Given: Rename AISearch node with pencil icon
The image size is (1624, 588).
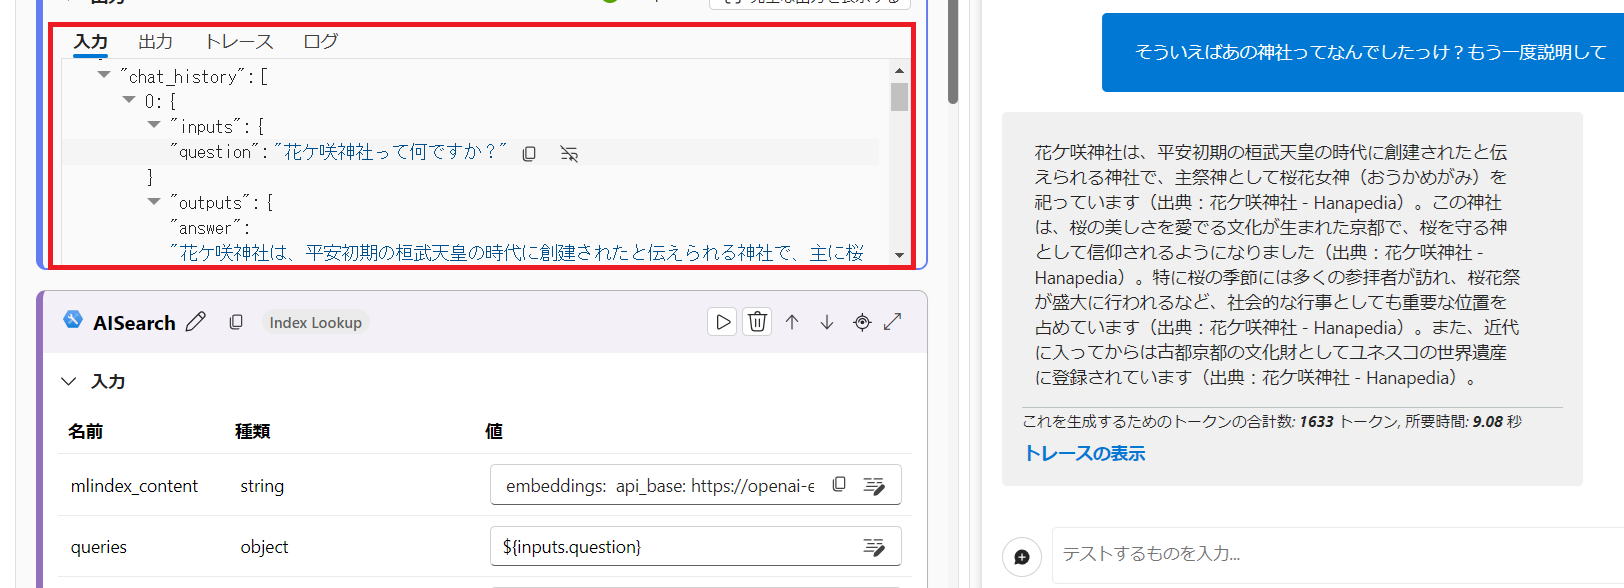Looking at the screenshot, I should point(196,322).
